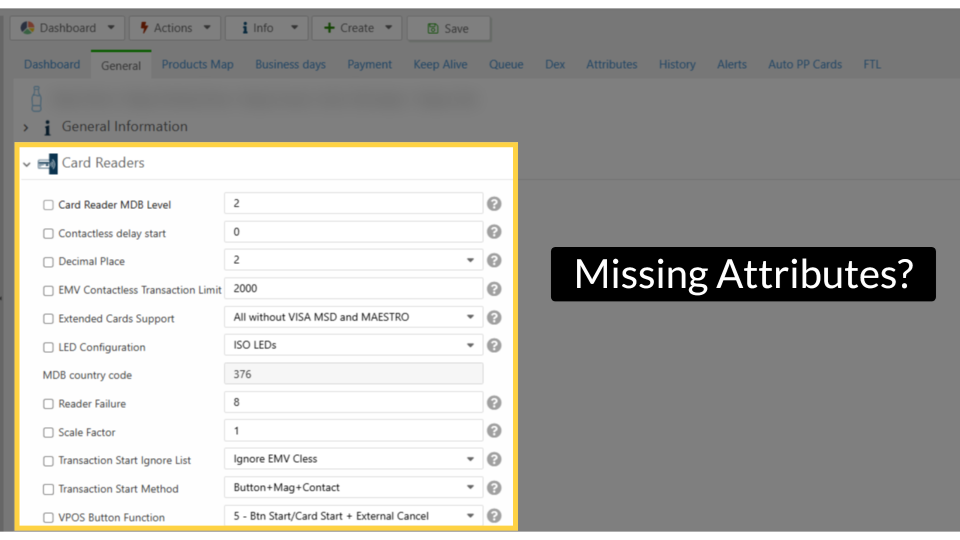This screenshot has height=540, width=960.
Task: Check the Transaction Start Ignore List box
Action: pyautogui.click(x=48, y=461)
